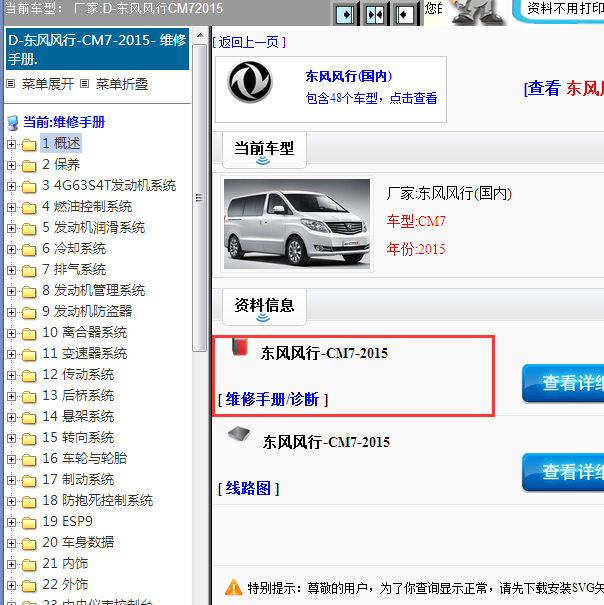Expand the 7 排气系统 node
This screenshot has width=604, height=605.
tap(11, 270)
